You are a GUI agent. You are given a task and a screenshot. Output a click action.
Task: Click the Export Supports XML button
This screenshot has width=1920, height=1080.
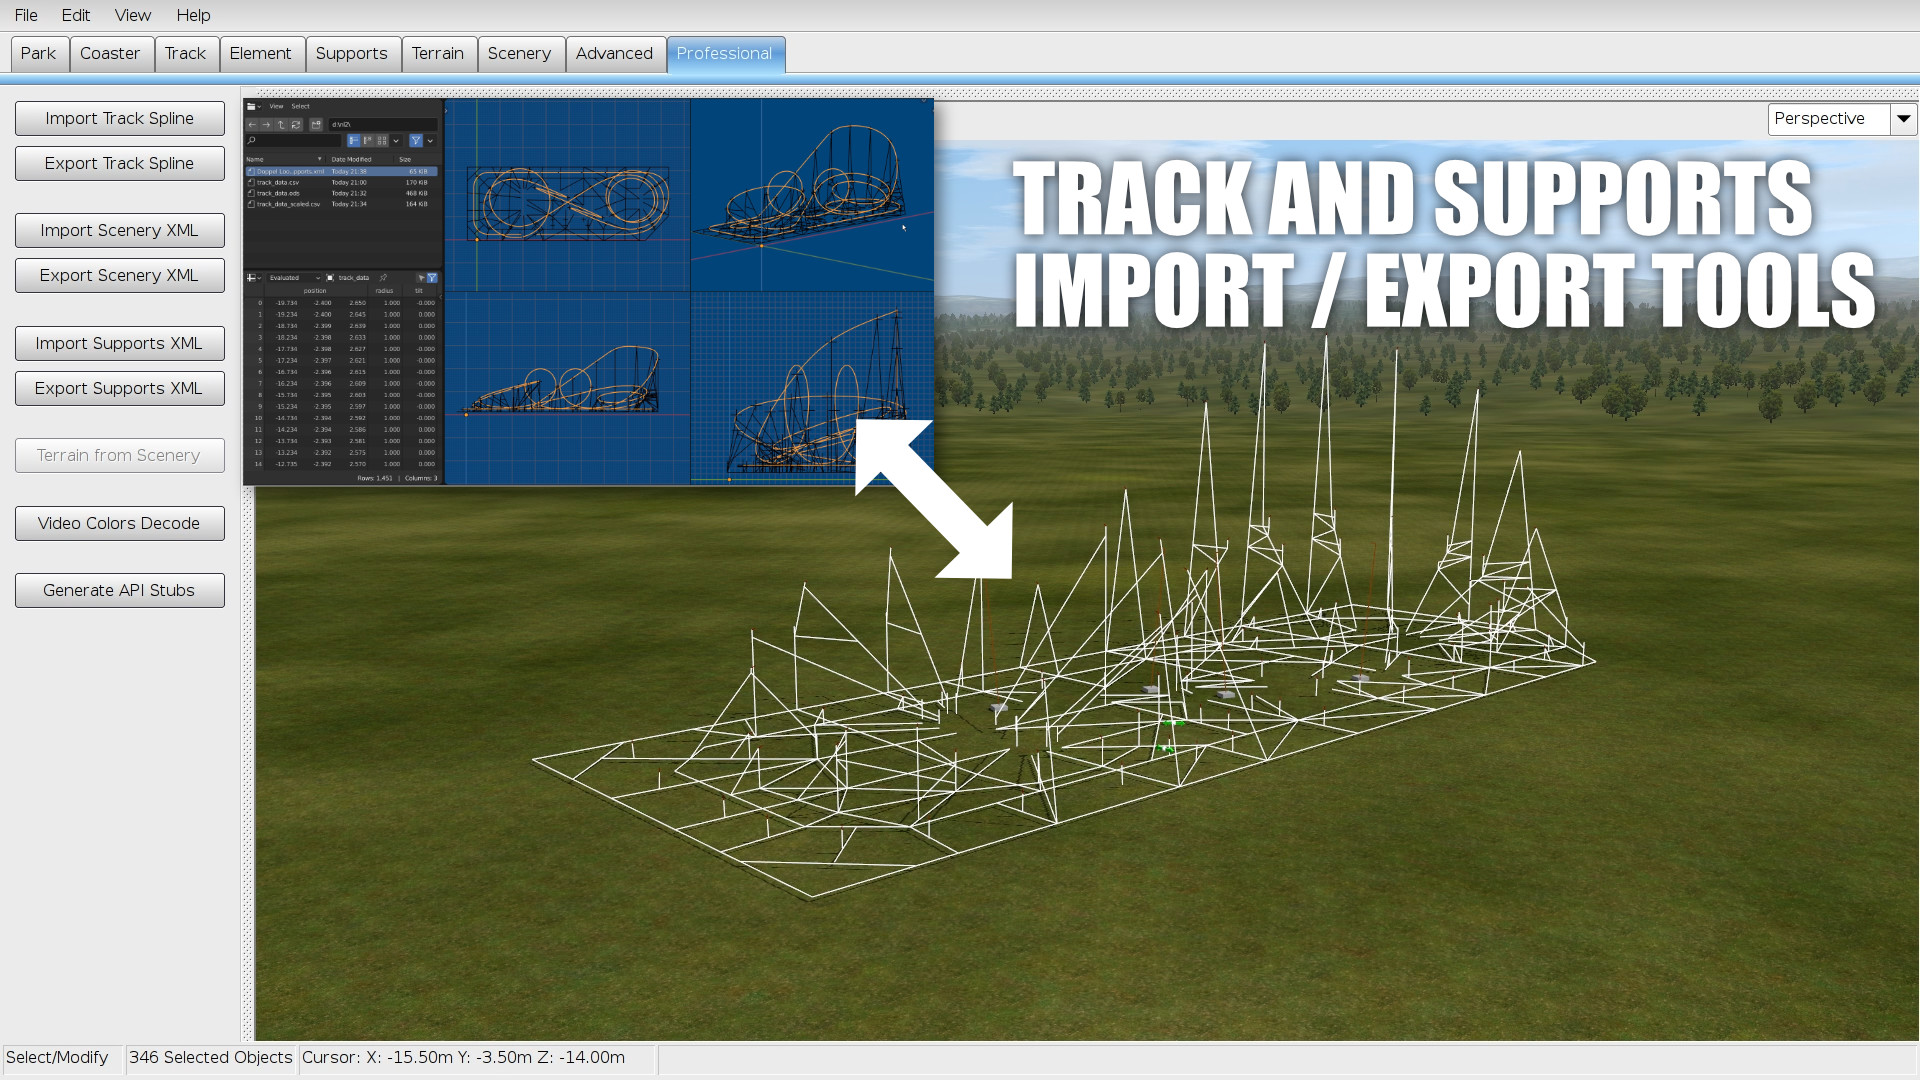coord(119,389)
